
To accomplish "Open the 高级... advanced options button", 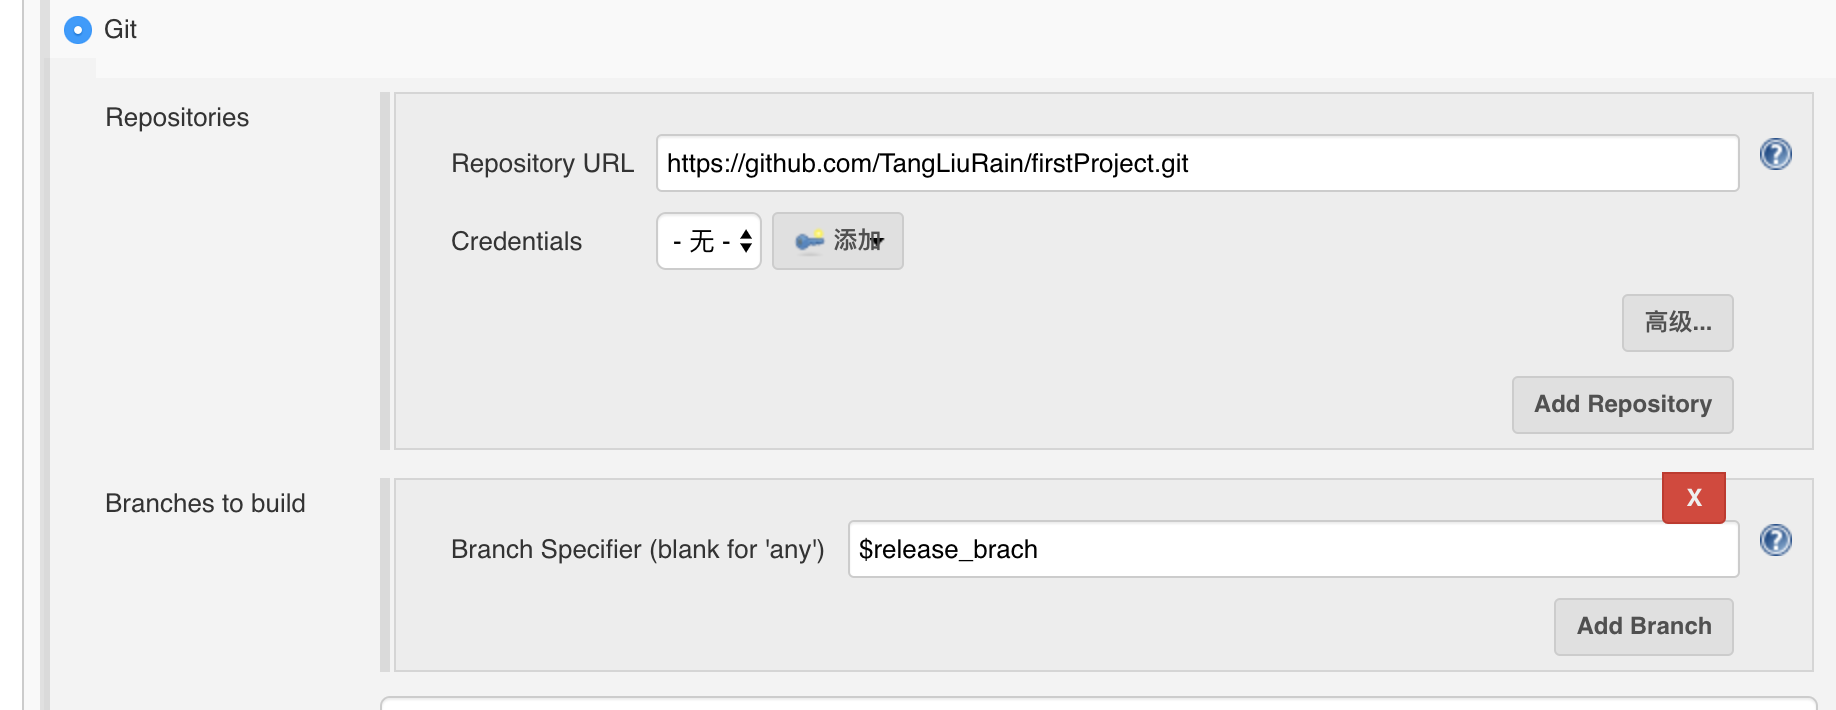I will pos(1677,323).
